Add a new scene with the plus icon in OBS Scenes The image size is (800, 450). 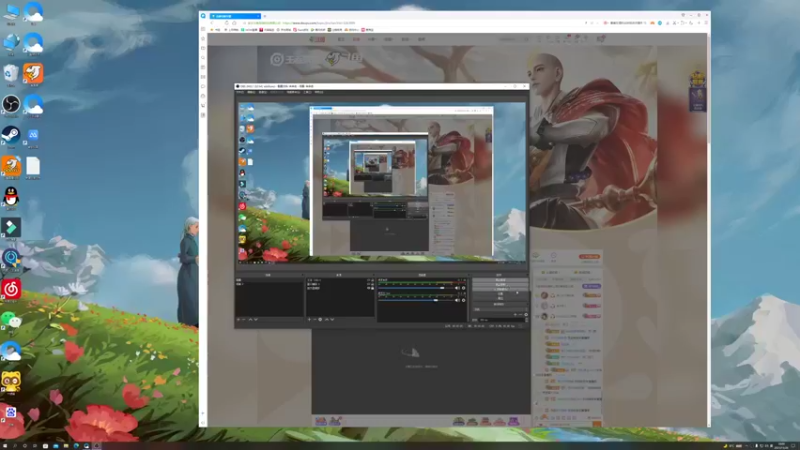238,319
